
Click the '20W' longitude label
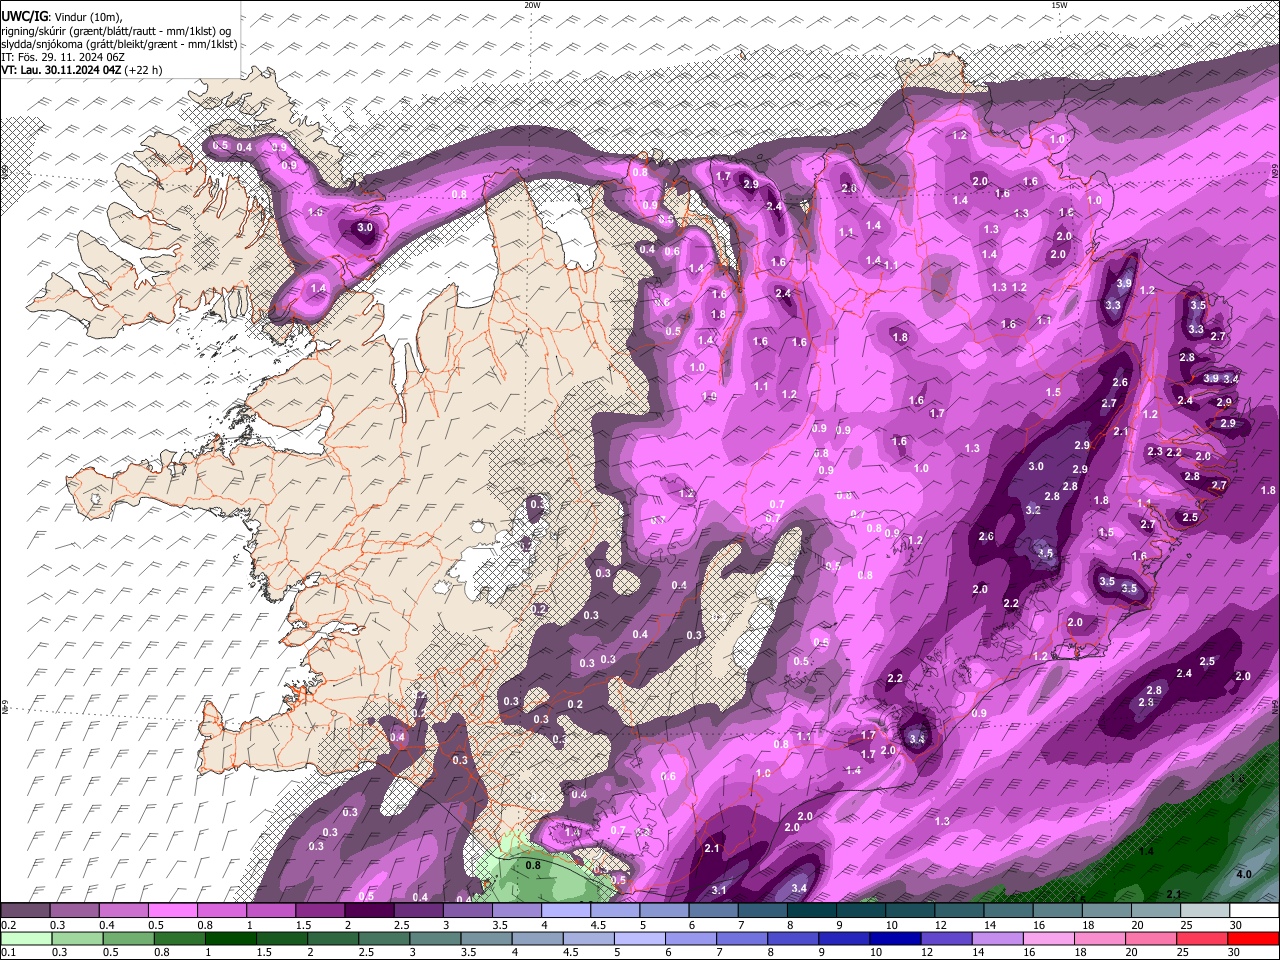532,5
